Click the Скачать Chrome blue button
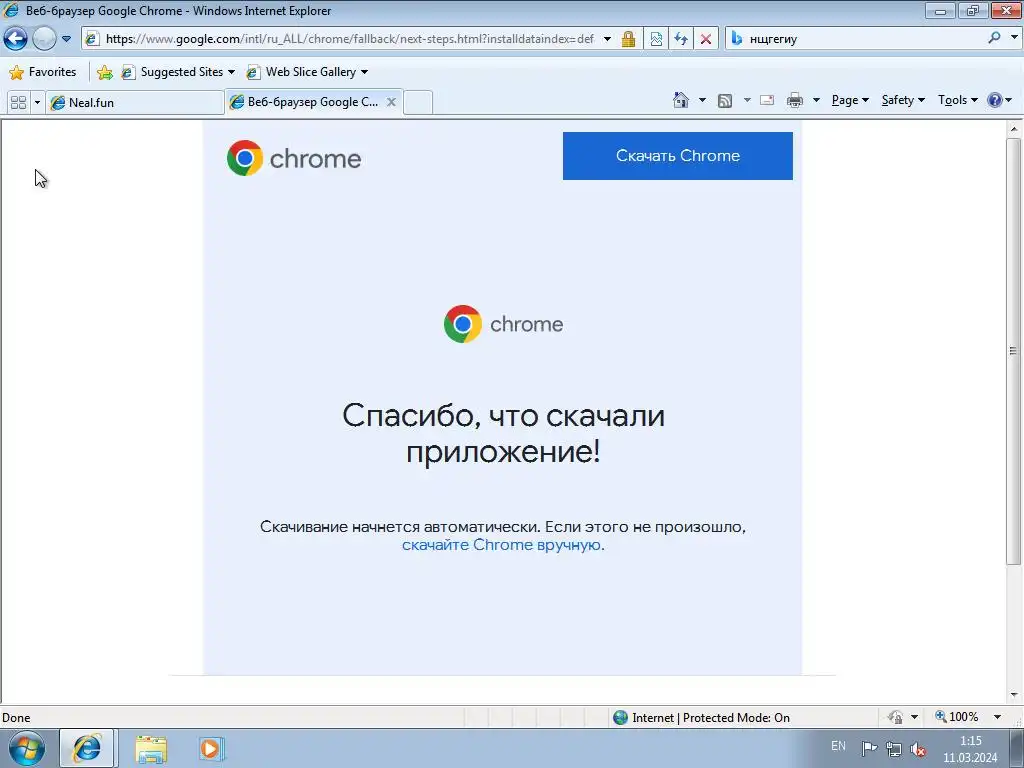 click(x=677, y=156)
